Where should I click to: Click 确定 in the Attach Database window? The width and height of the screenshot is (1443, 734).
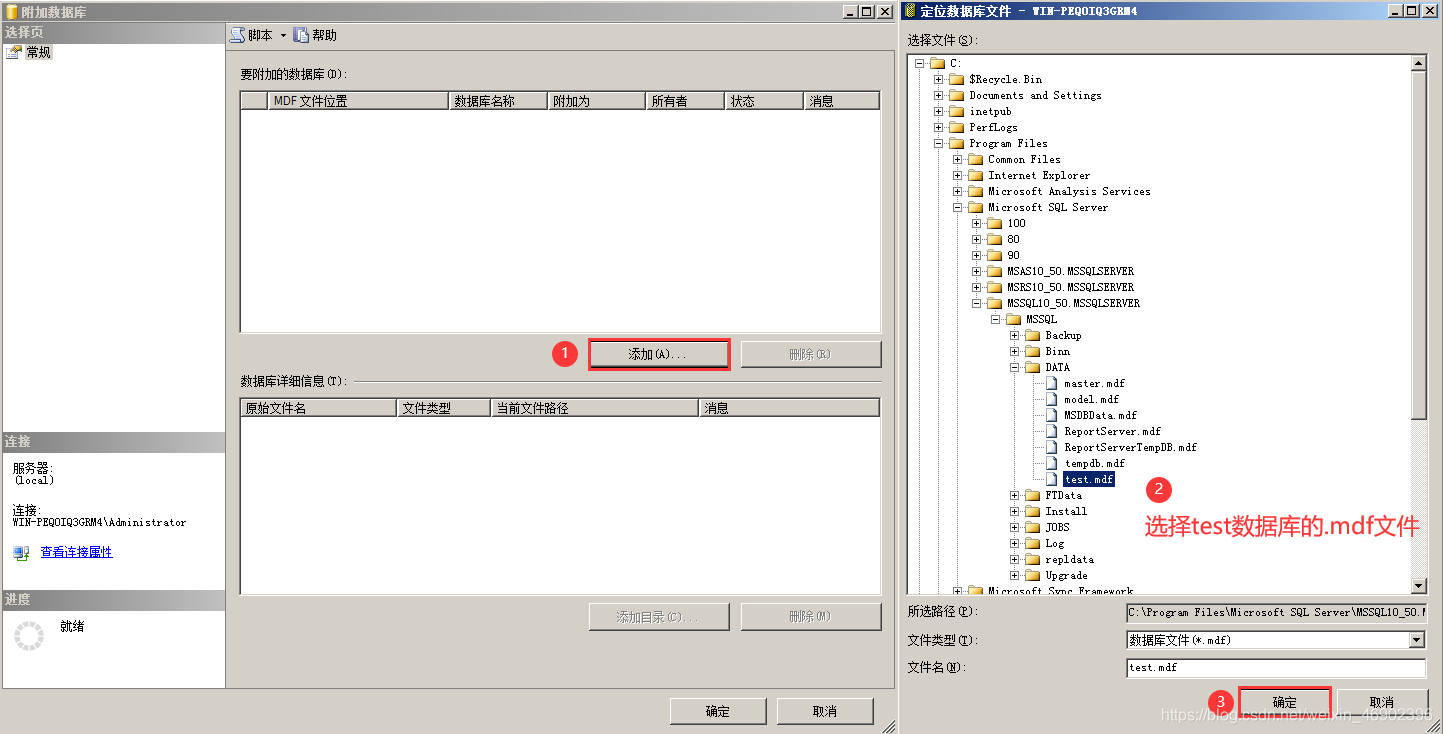coord(717,711)
